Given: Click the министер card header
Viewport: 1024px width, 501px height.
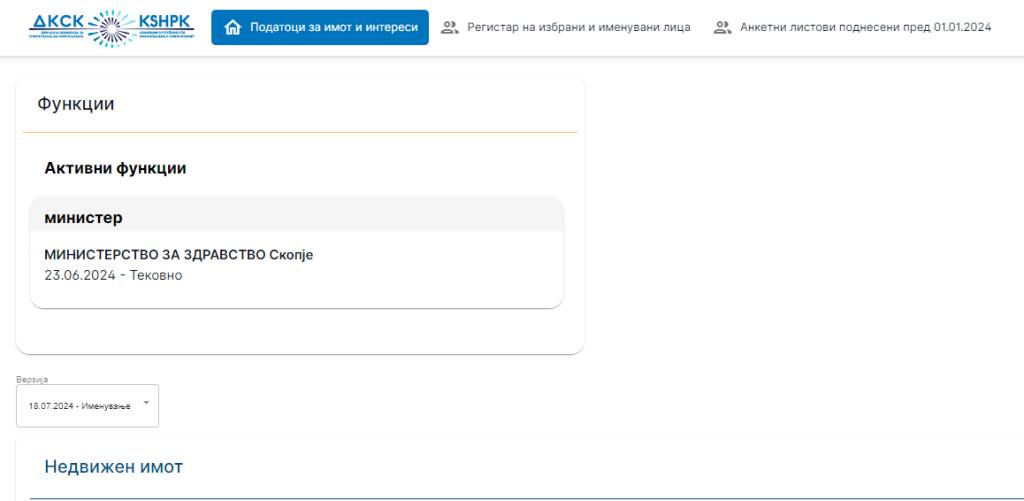Looking at the screenshot, I should coord(83,217).
